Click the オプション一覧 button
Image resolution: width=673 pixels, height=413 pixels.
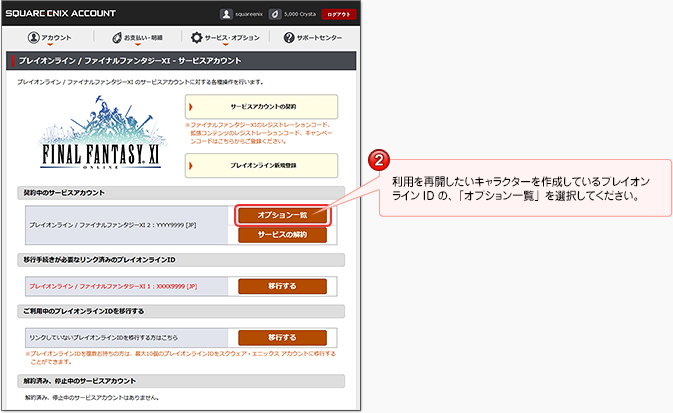[282, 215]
